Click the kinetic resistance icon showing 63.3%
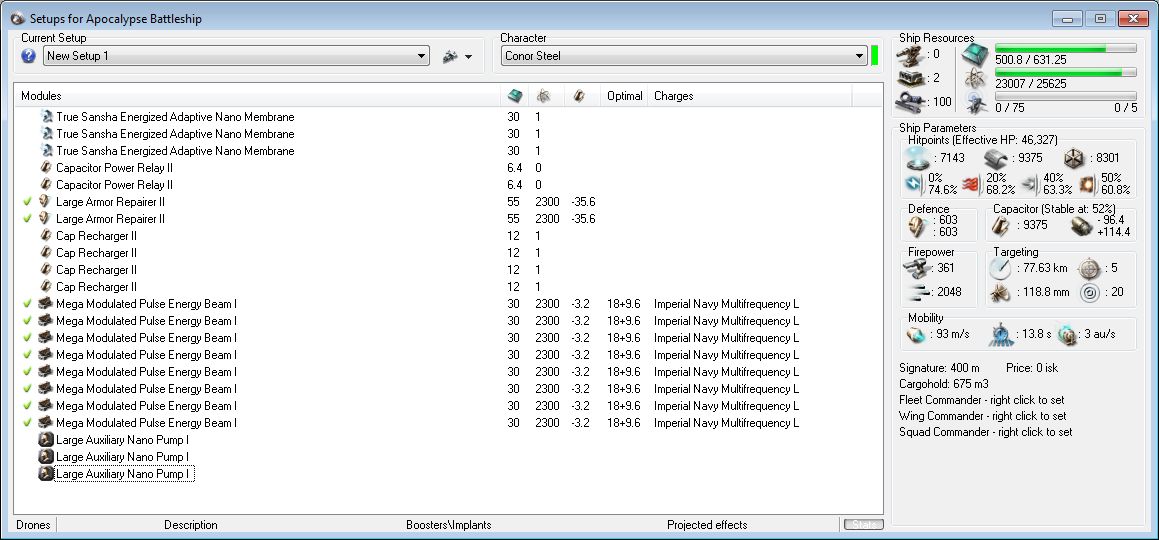The height and width of the screenshot is (540, 1159). coord(1030,184)
